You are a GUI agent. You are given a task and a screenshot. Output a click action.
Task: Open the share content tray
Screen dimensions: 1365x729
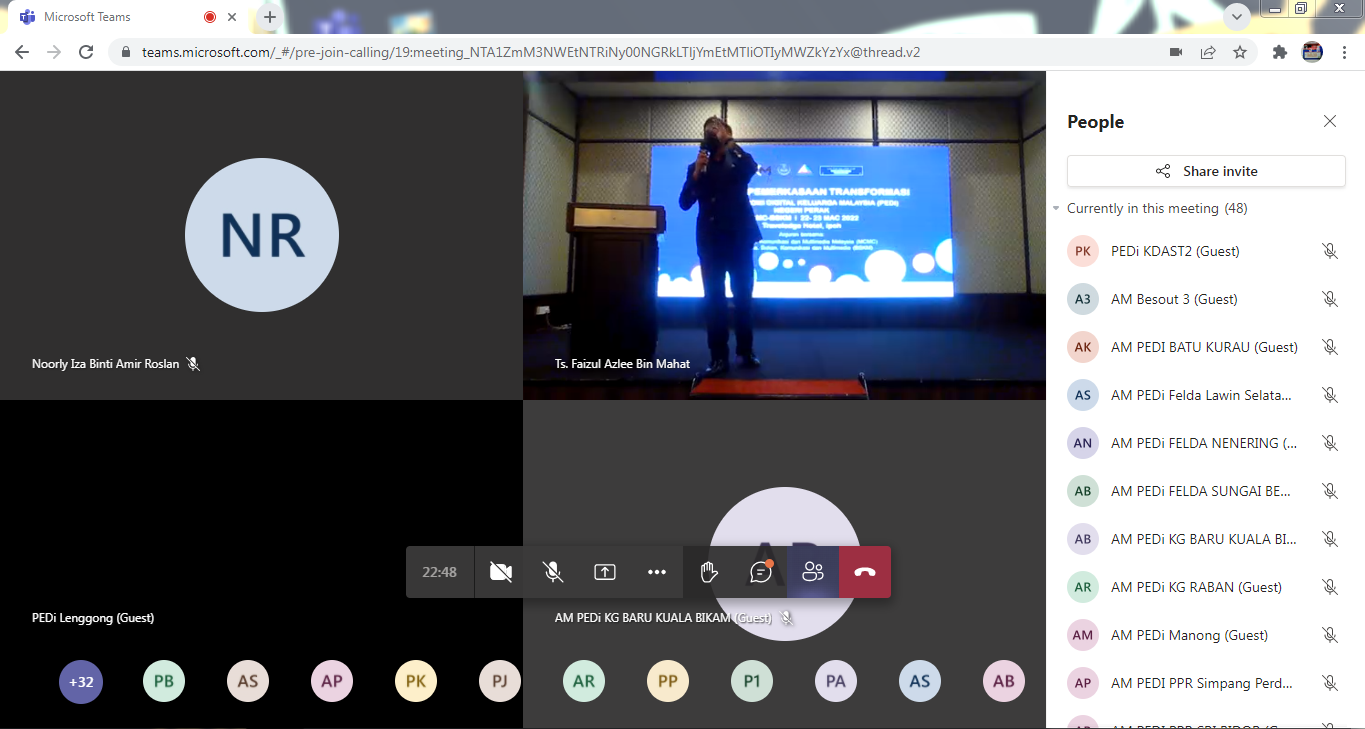coord(604,572)
